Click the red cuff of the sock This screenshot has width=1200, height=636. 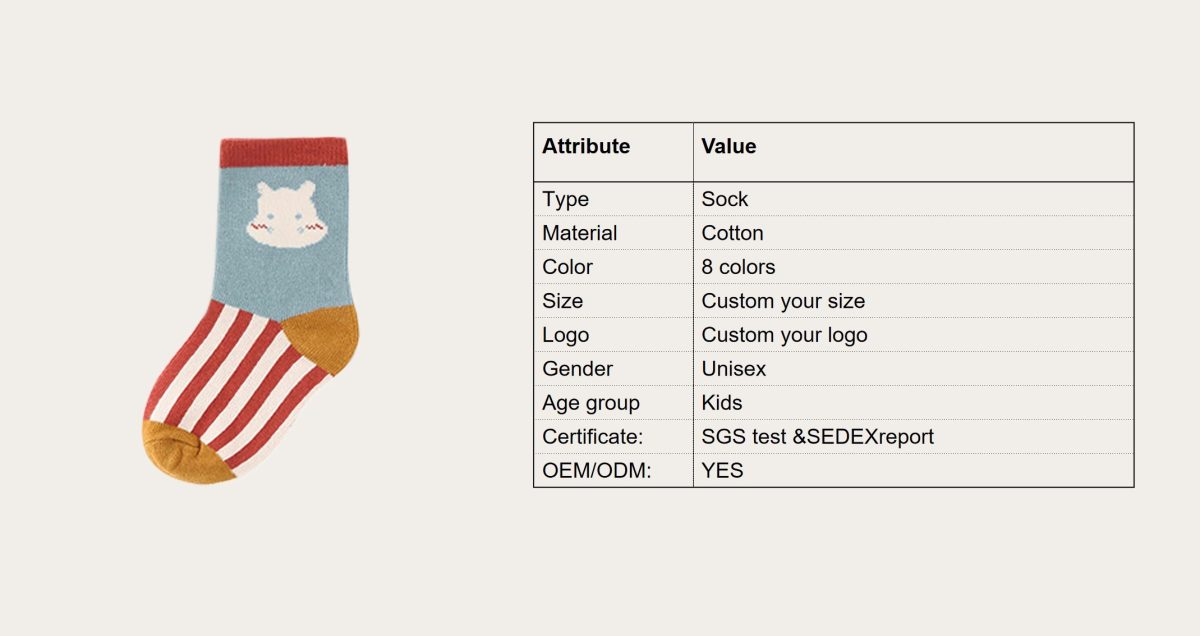[x=283, y=152]
